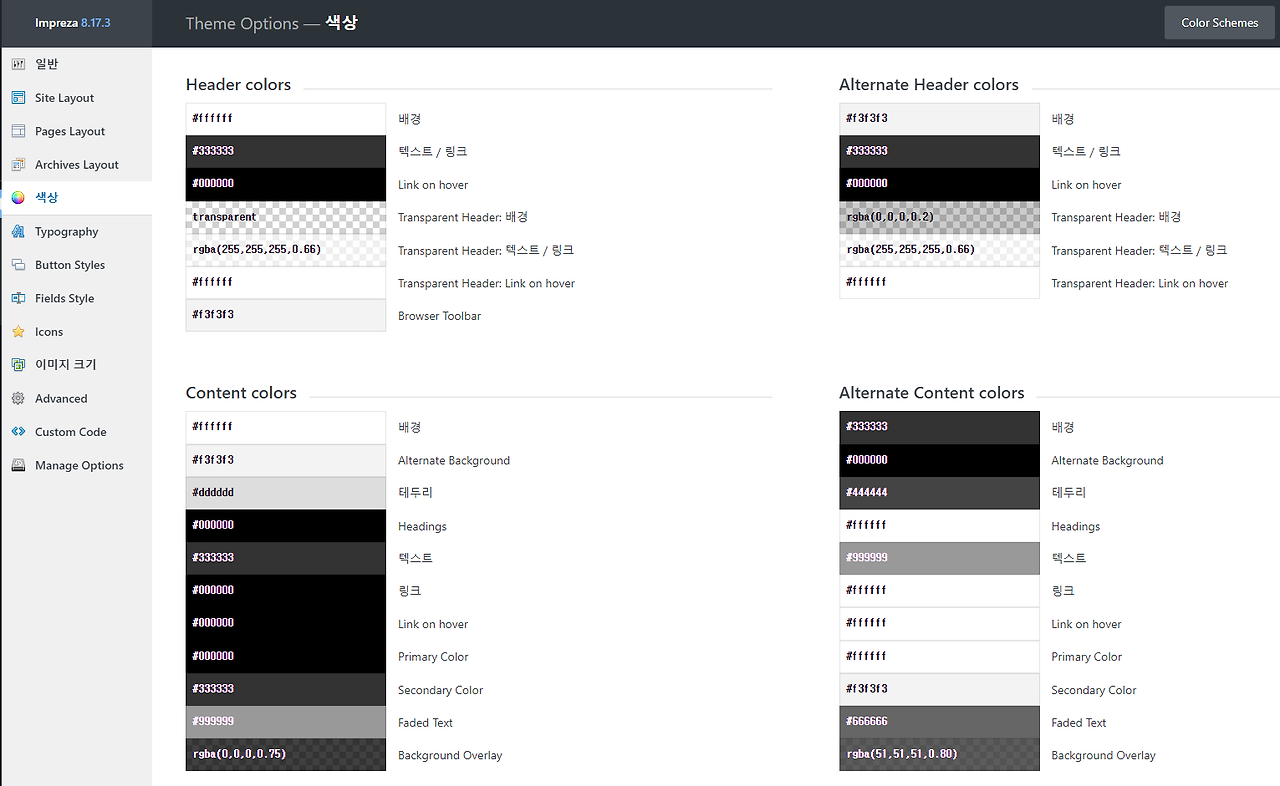
Task: Open the Custom Code section
Action: pyautogui.click(x=76, y=432)
